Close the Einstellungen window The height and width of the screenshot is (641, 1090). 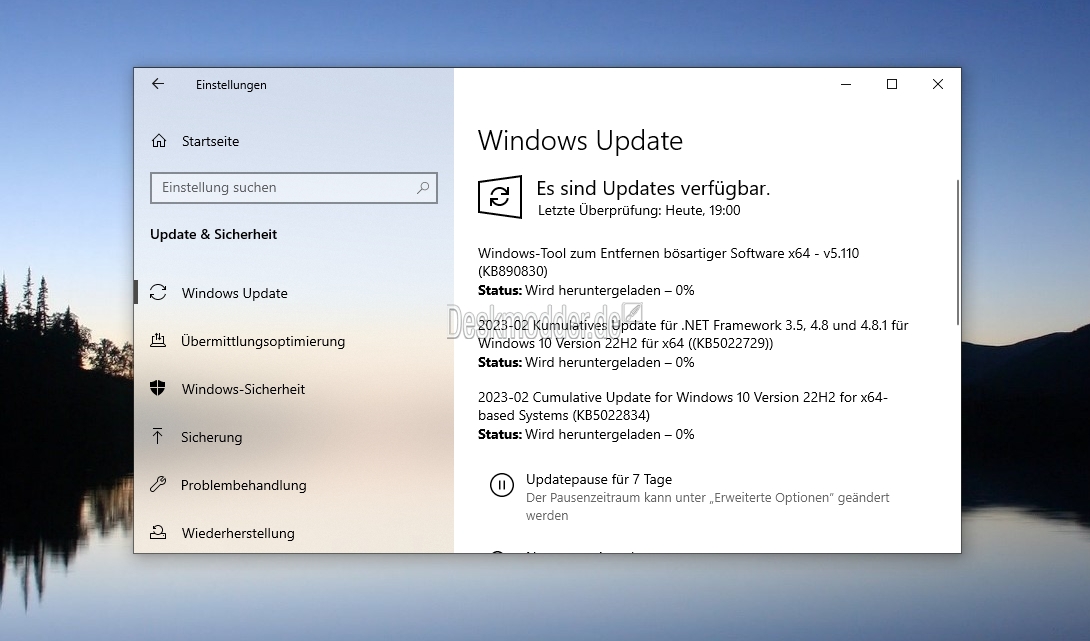tap(938, 84)
